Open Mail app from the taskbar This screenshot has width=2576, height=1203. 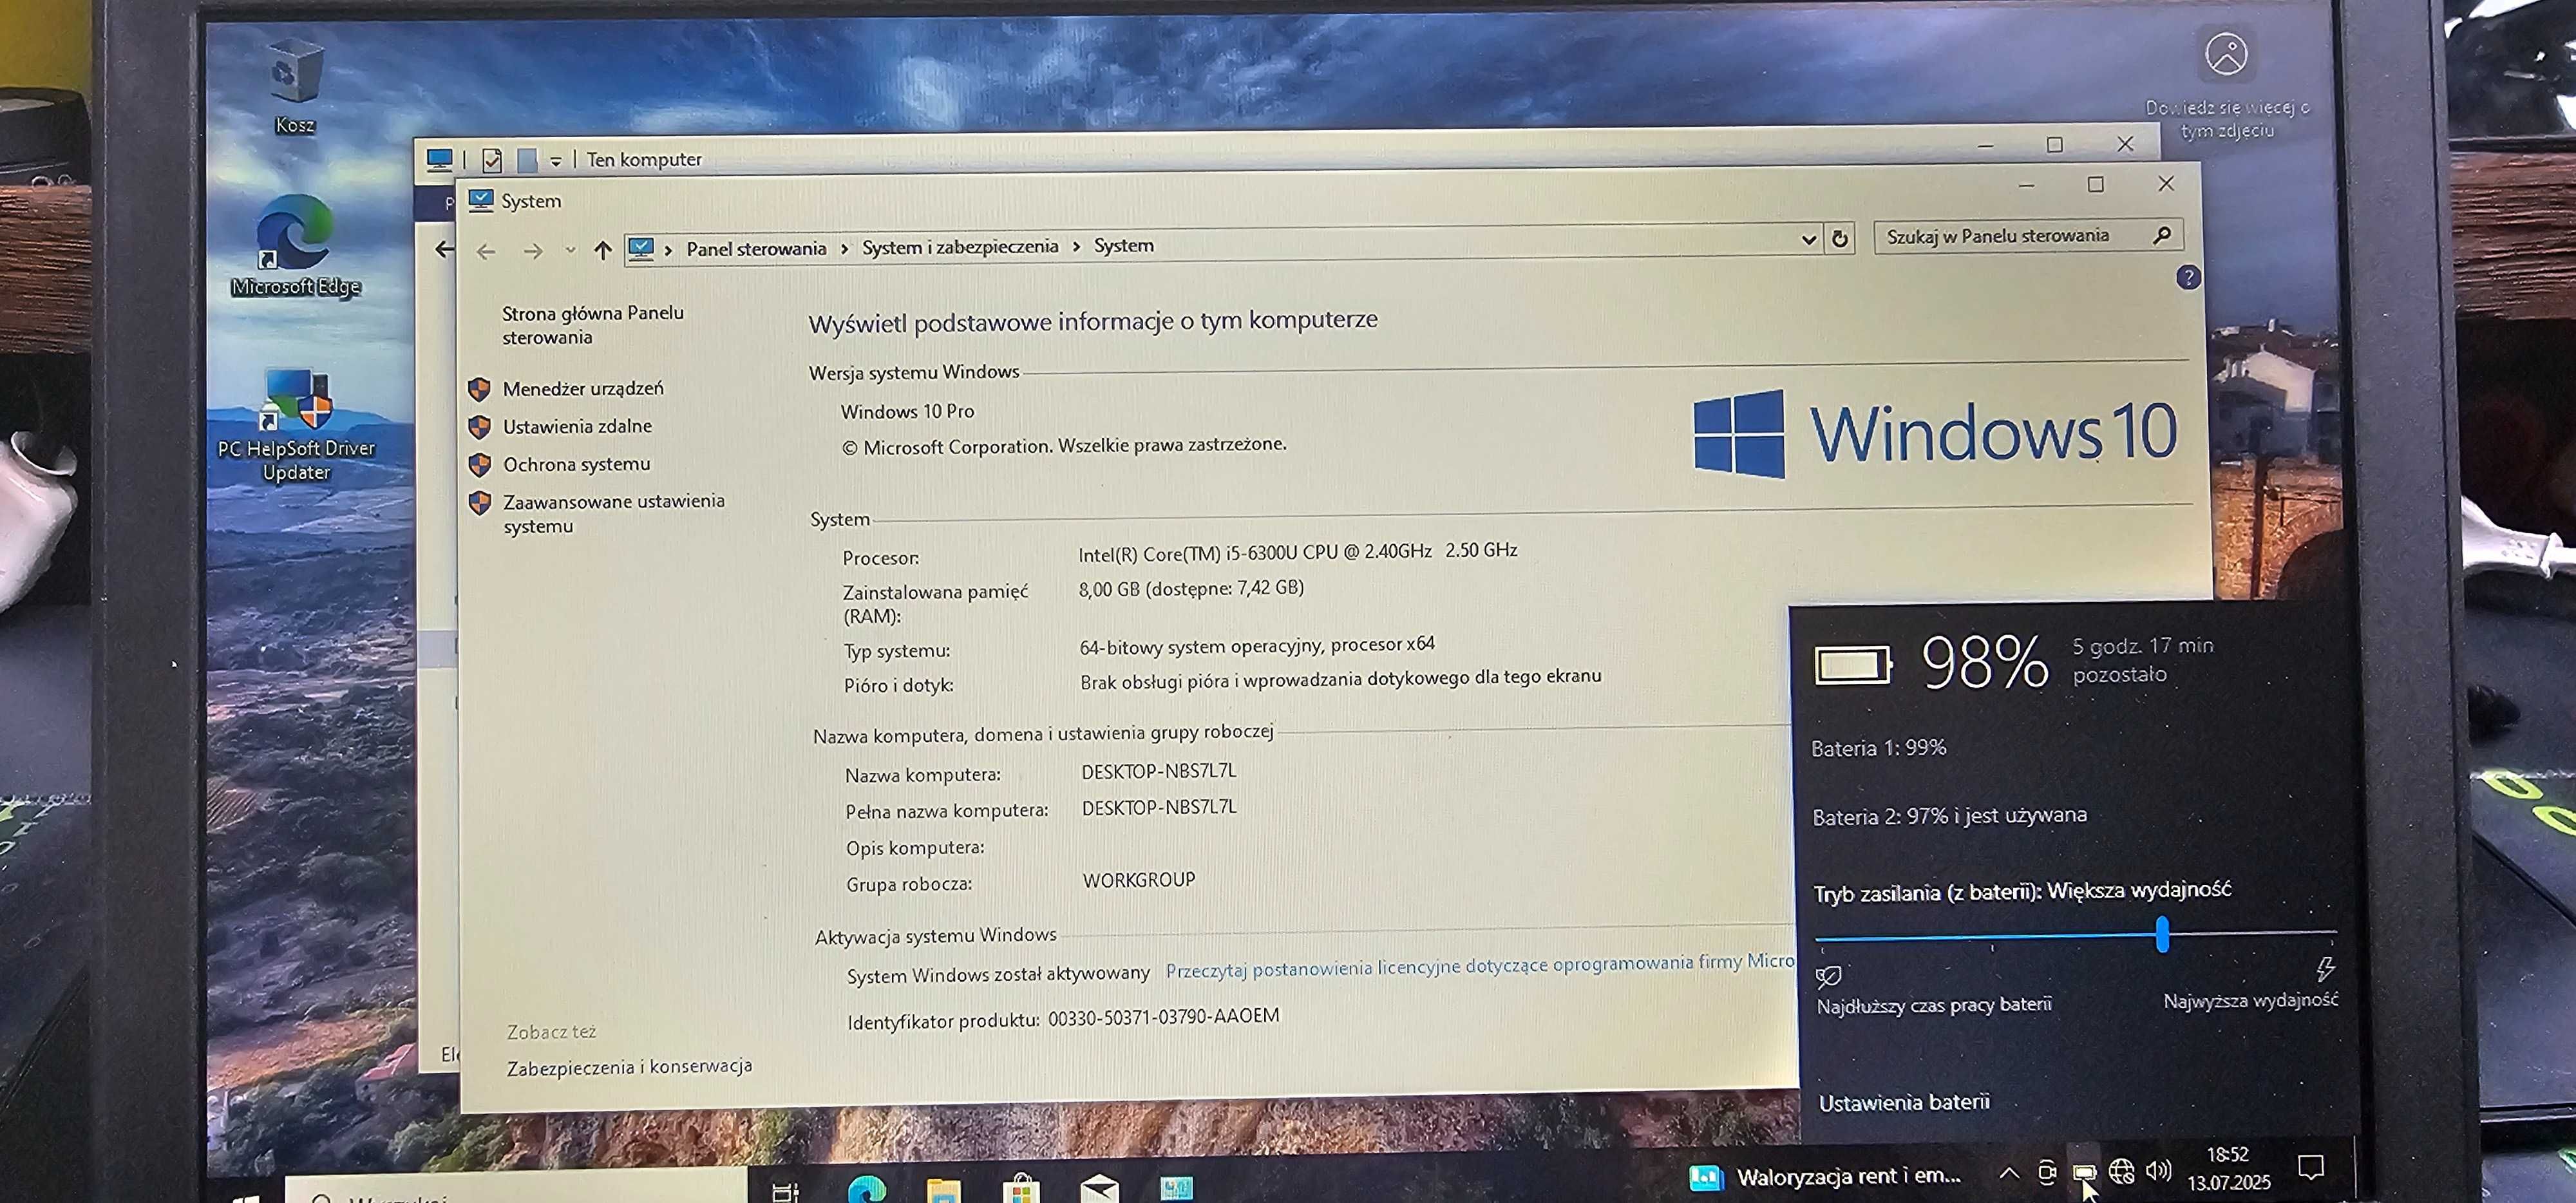(x=1099, y=1188)
